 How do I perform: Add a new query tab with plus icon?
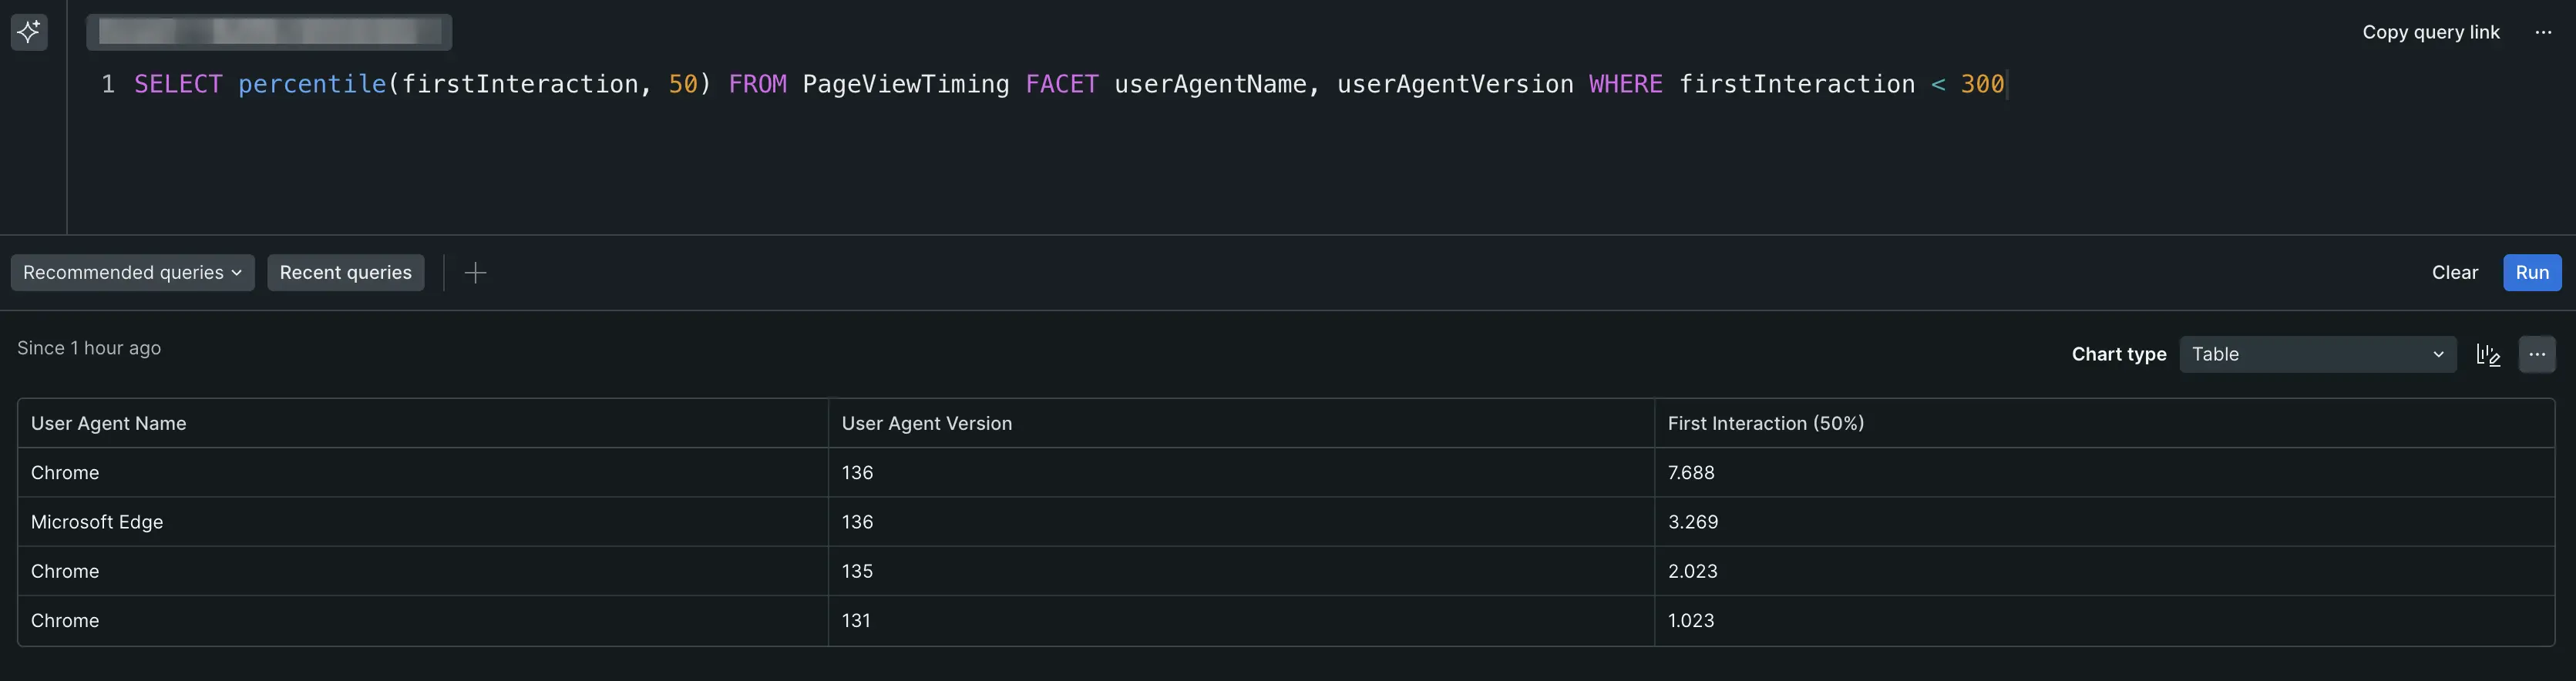(475, 273)
